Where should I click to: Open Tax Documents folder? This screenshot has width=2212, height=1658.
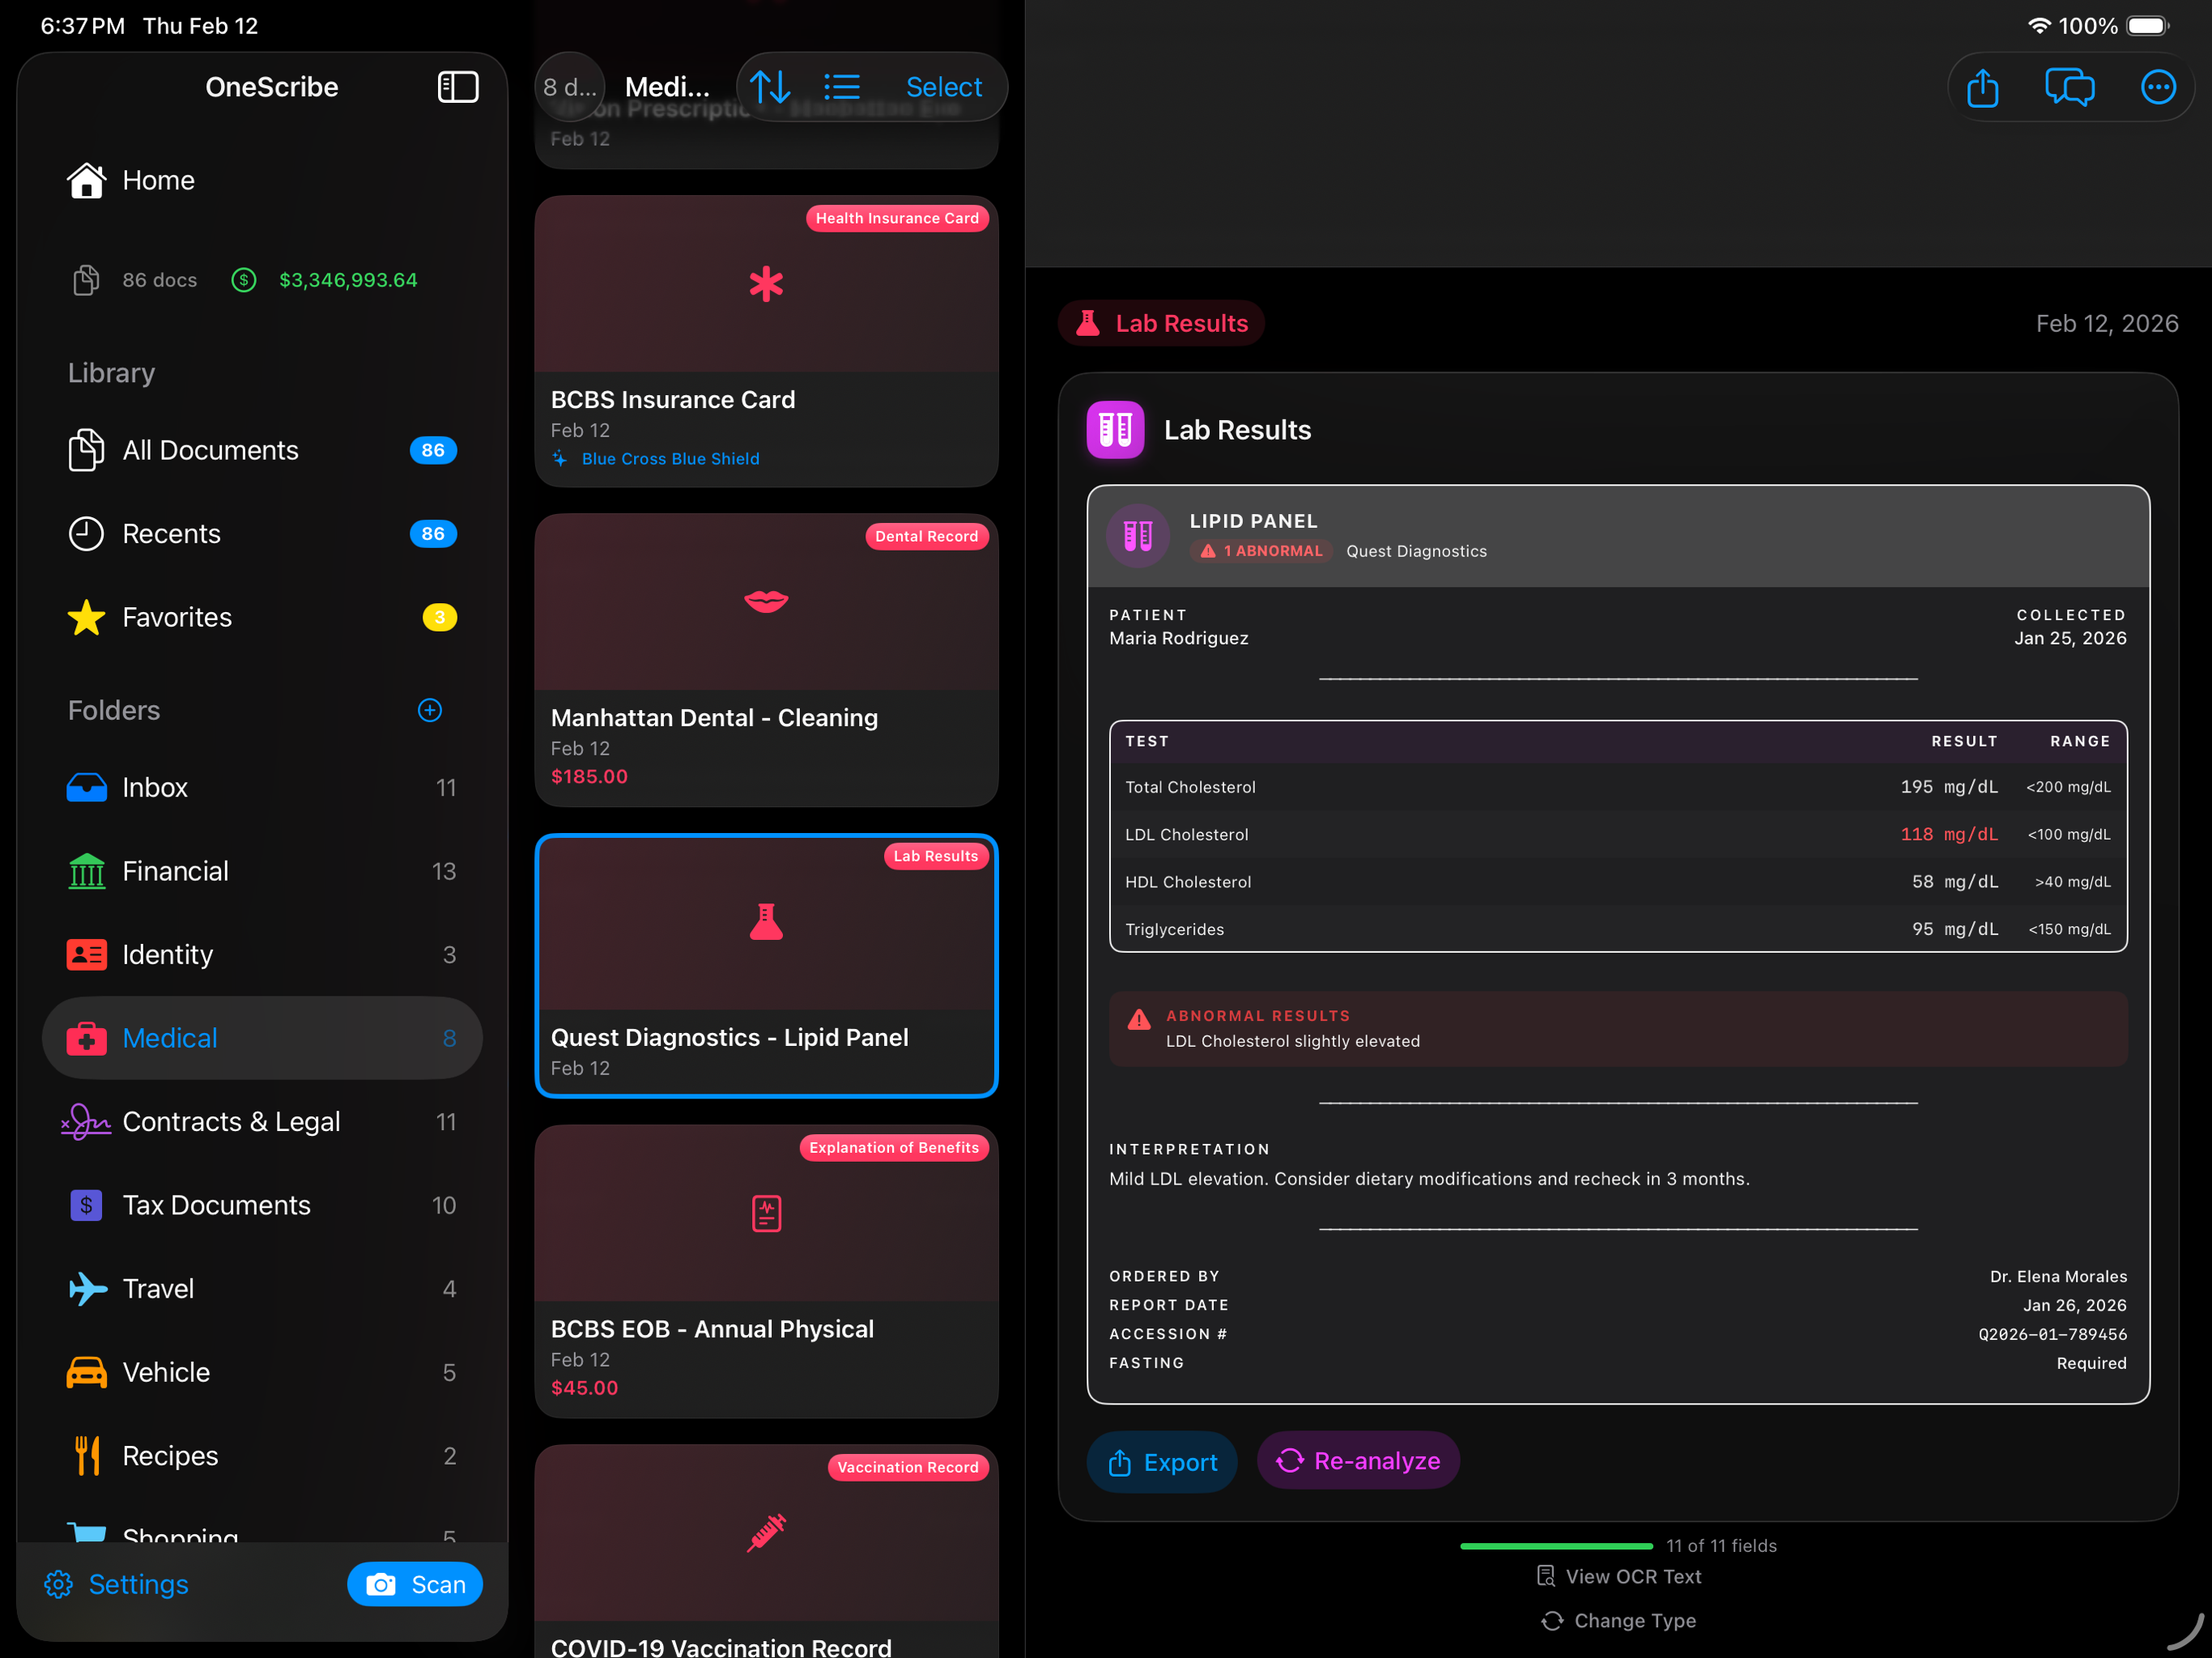[262, 1205]
